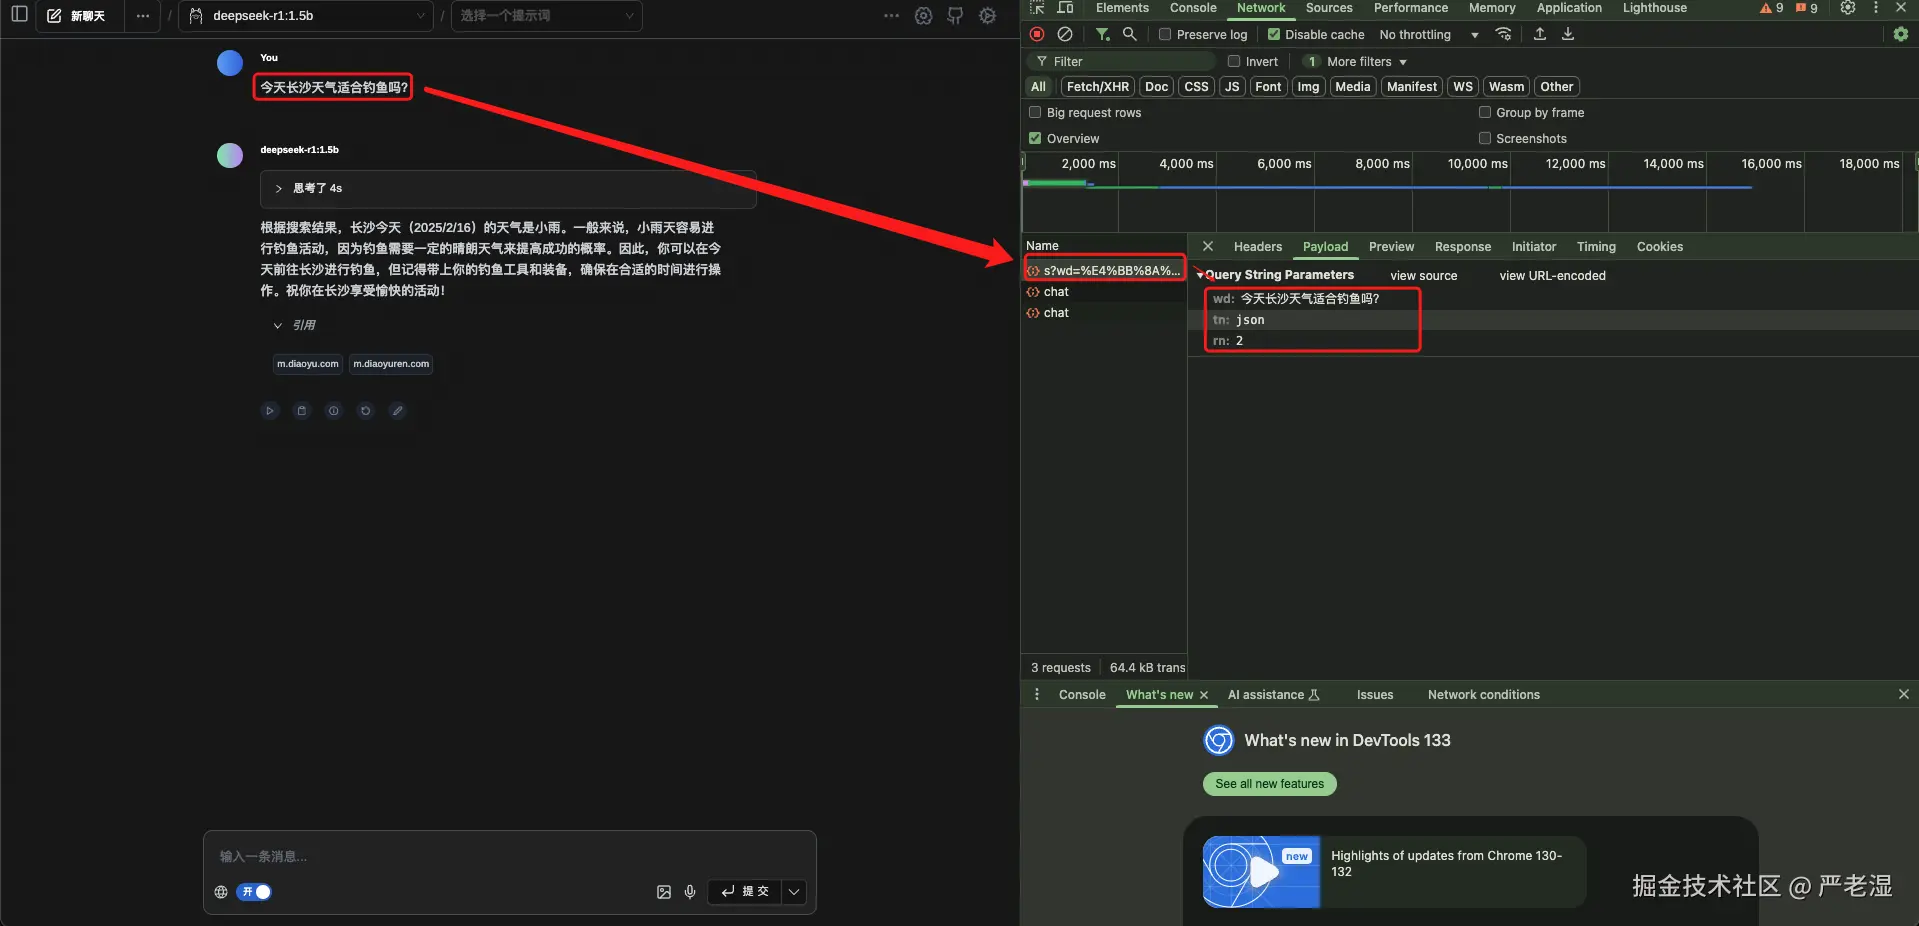Filter requests by Manifest type
1919x926 pixels.
(x=1412, y=87)
